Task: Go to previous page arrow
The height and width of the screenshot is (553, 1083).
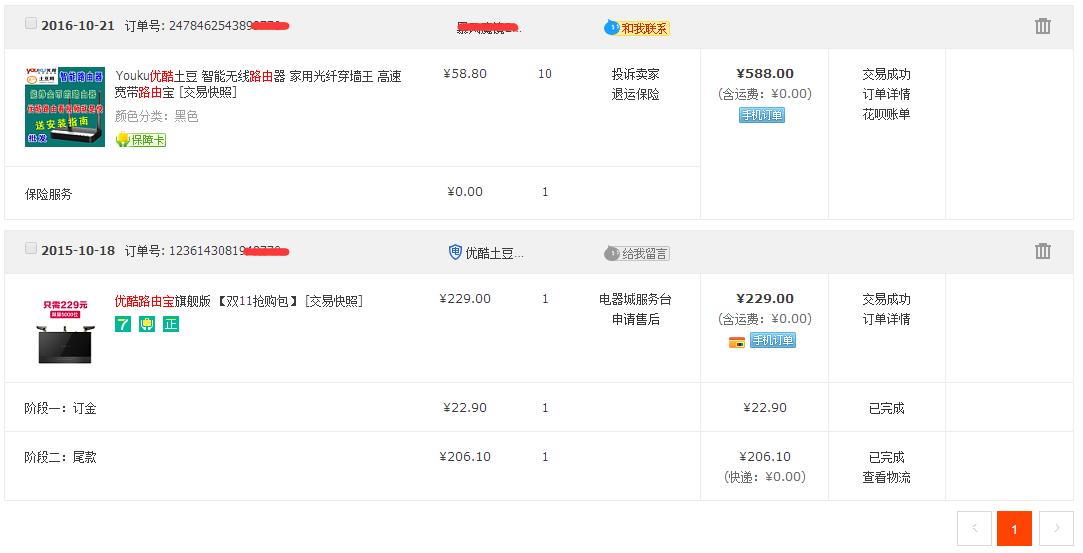Action: [974, 528]
